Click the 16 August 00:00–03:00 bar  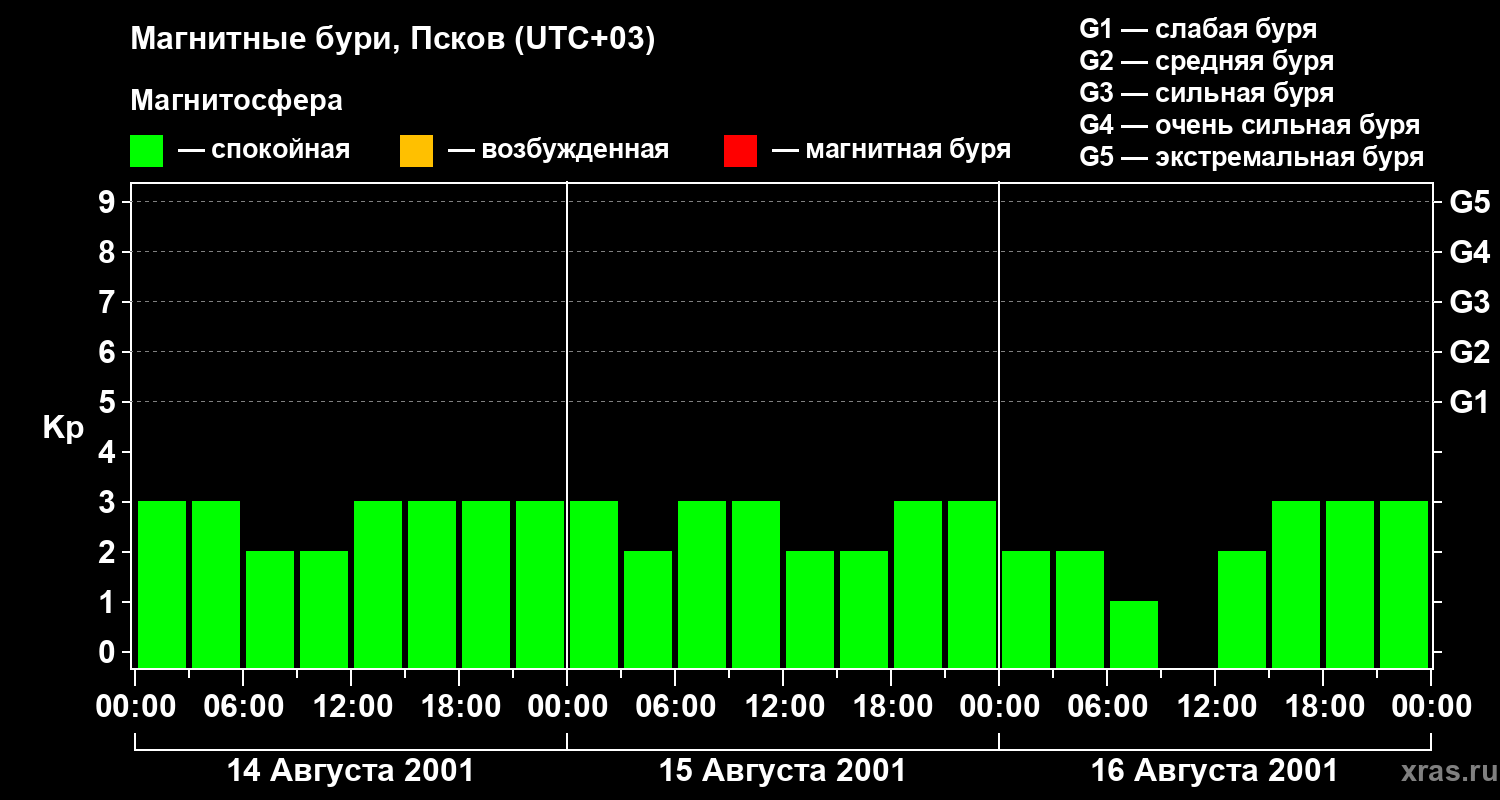pyautogui.click(x=1026, y=609)
